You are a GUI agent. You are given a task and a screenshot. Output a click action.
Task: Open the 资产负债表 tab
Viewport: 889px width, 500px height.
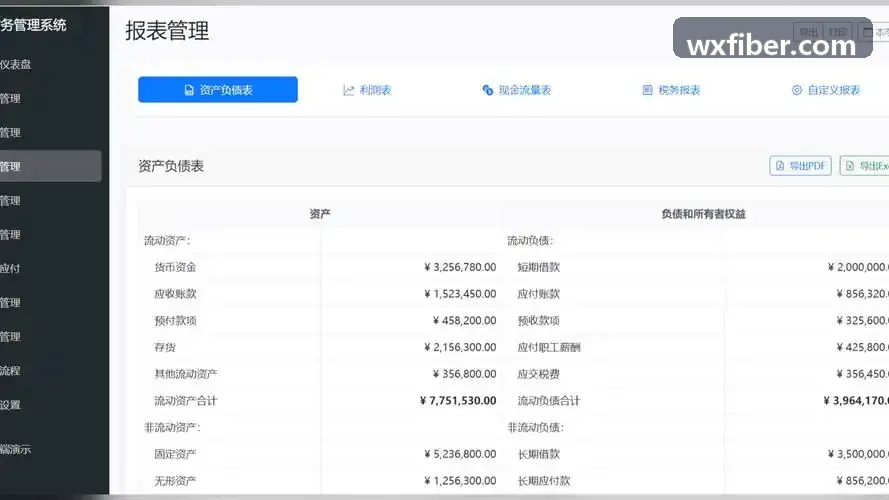[x=218, y=90]
